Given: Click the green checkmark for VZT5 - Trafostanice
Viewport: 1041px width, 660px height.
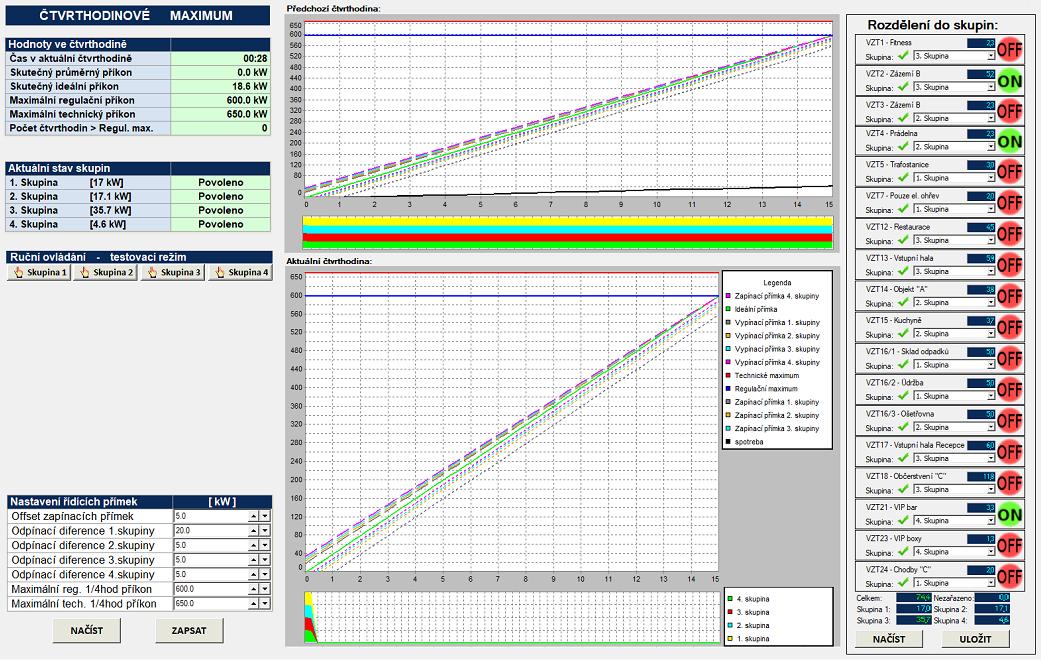Looking at the screenshot, I should pyautogui.click(x=902, y=179).
